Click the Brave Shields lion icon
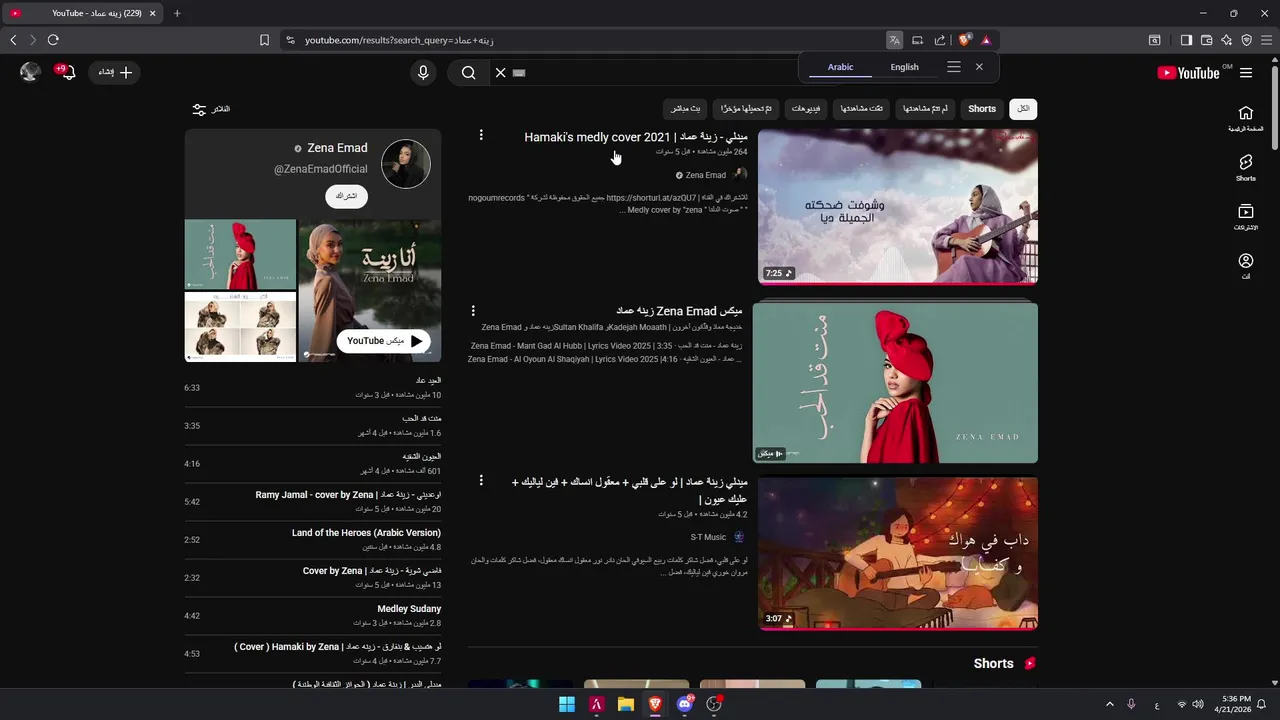Screen dimensions: 1280x720 tap(964, 40)
